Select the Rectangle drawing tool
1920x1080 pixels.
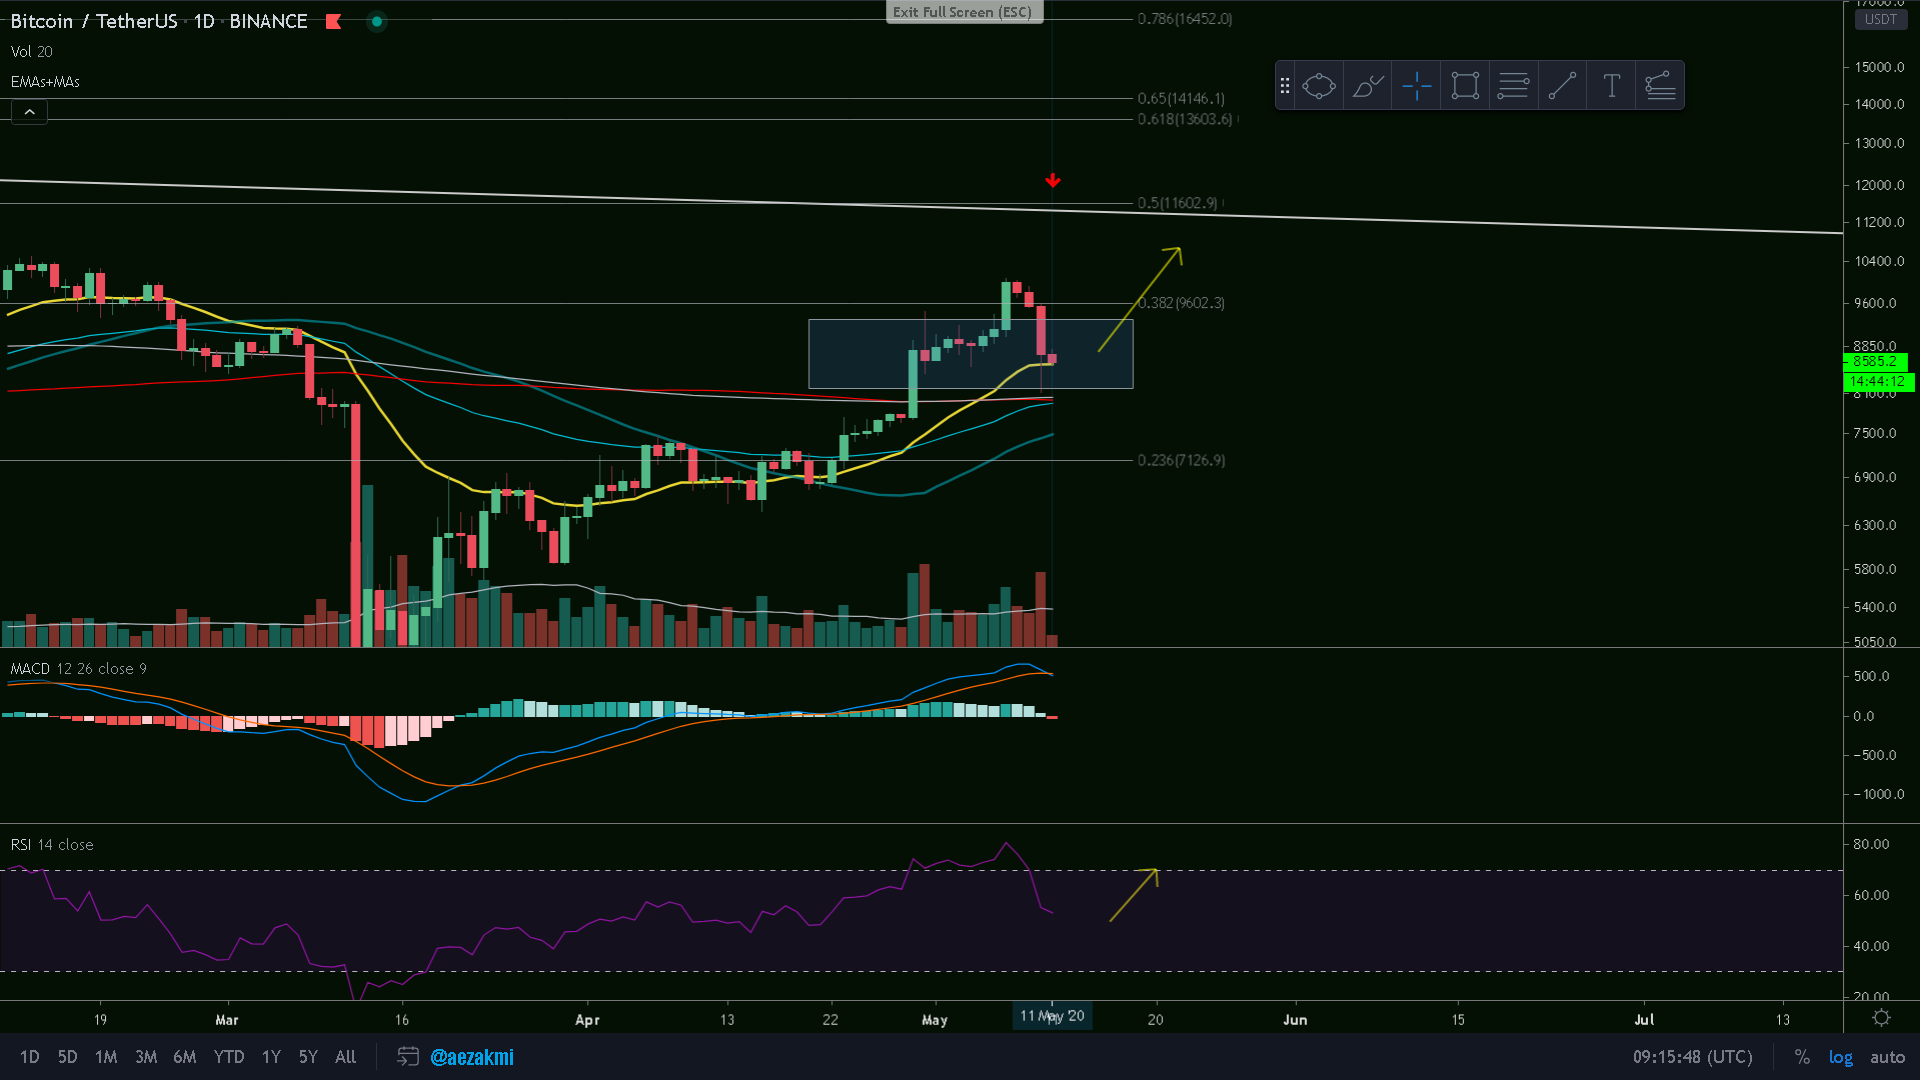1465,86
